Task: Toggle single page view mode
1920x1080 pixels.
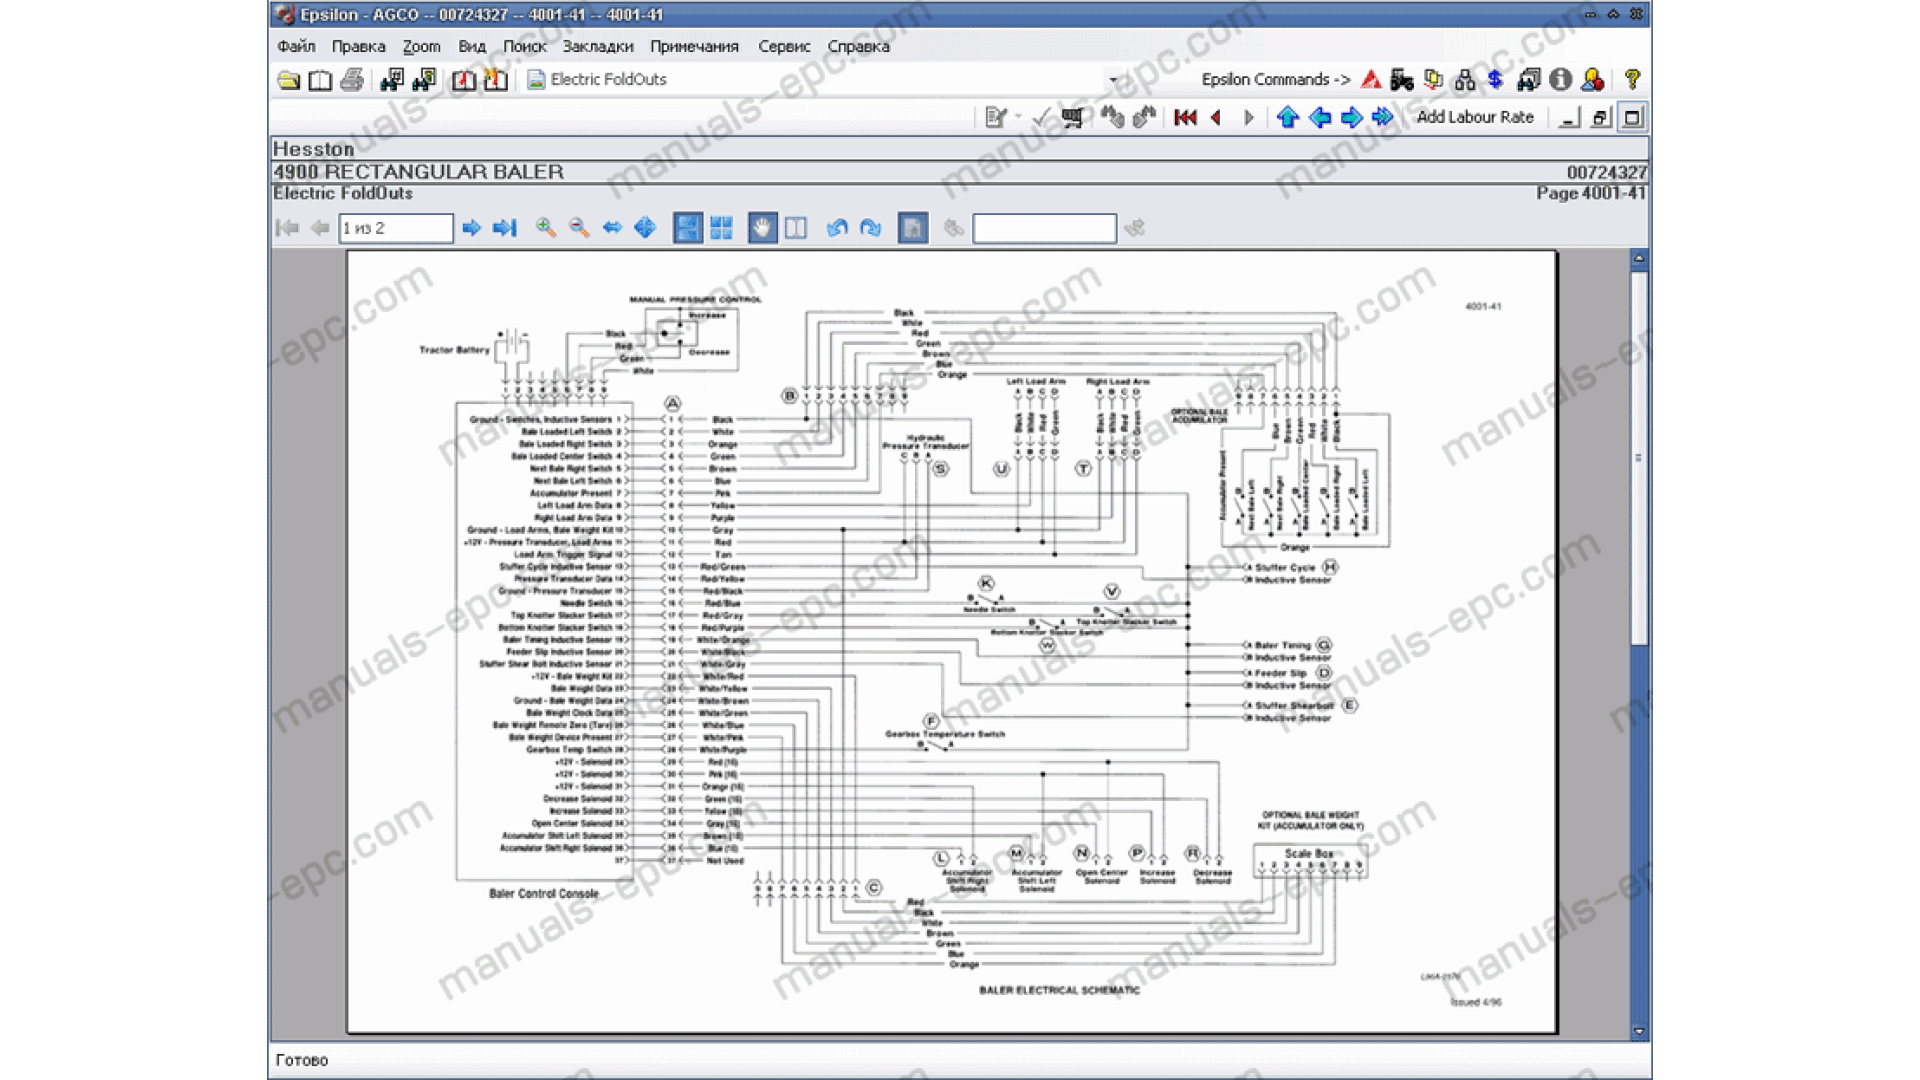Action: [x=687, y=228]
